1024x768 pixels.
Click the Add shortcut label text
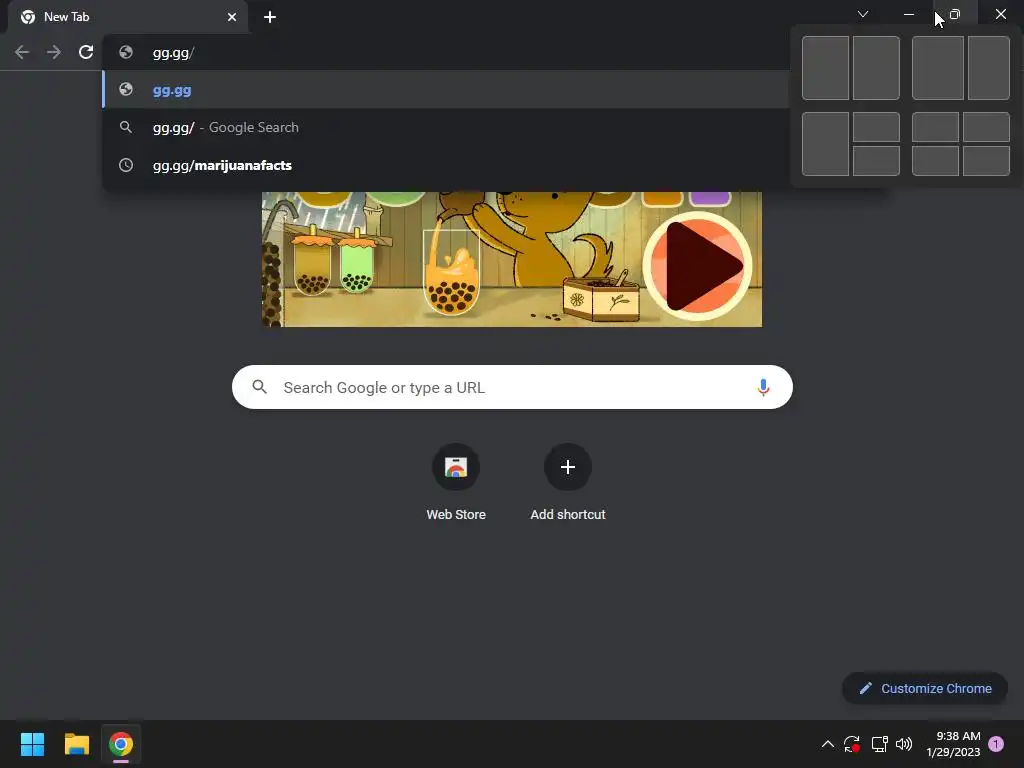coord(568,515)
